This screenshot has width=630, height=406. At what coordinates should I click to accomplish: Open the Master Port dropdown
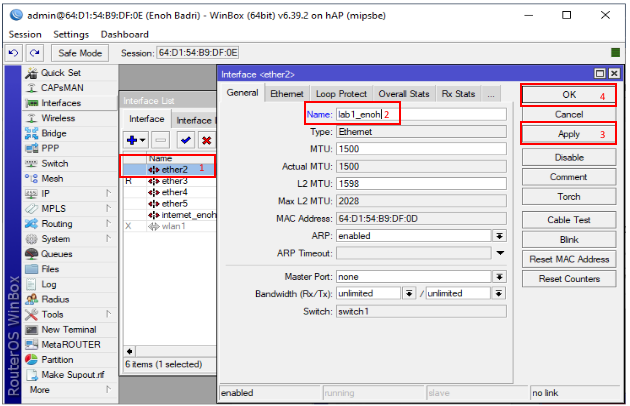coord(499,277)
